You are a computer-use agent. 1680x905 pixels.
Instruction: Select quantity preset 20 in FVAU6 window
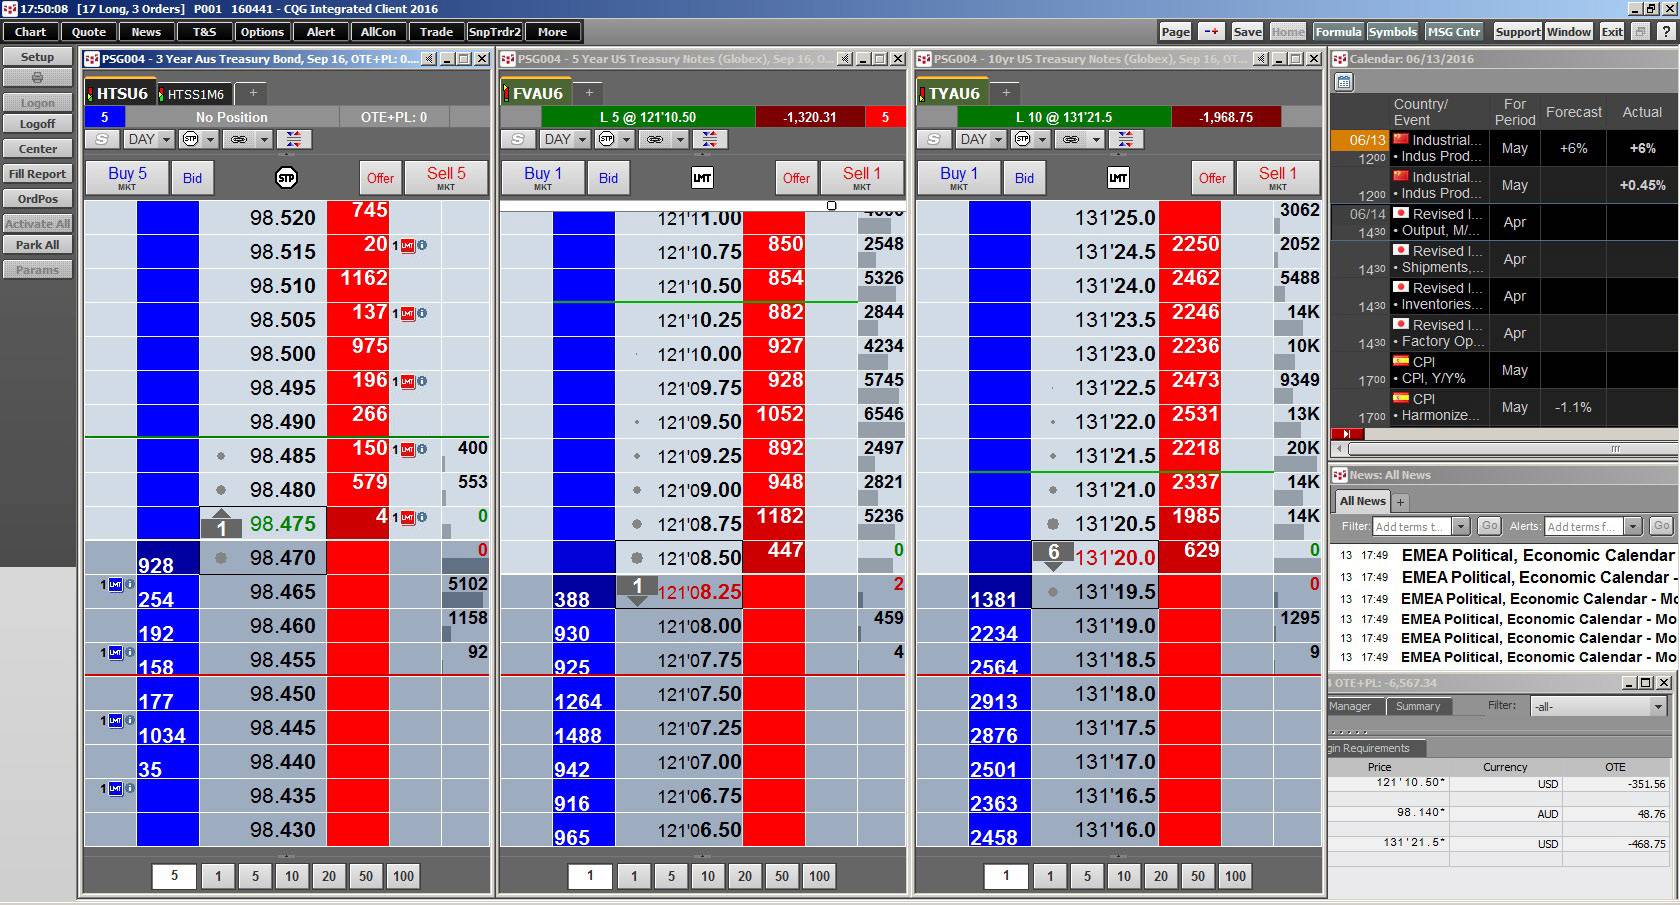tap(745, 876)
